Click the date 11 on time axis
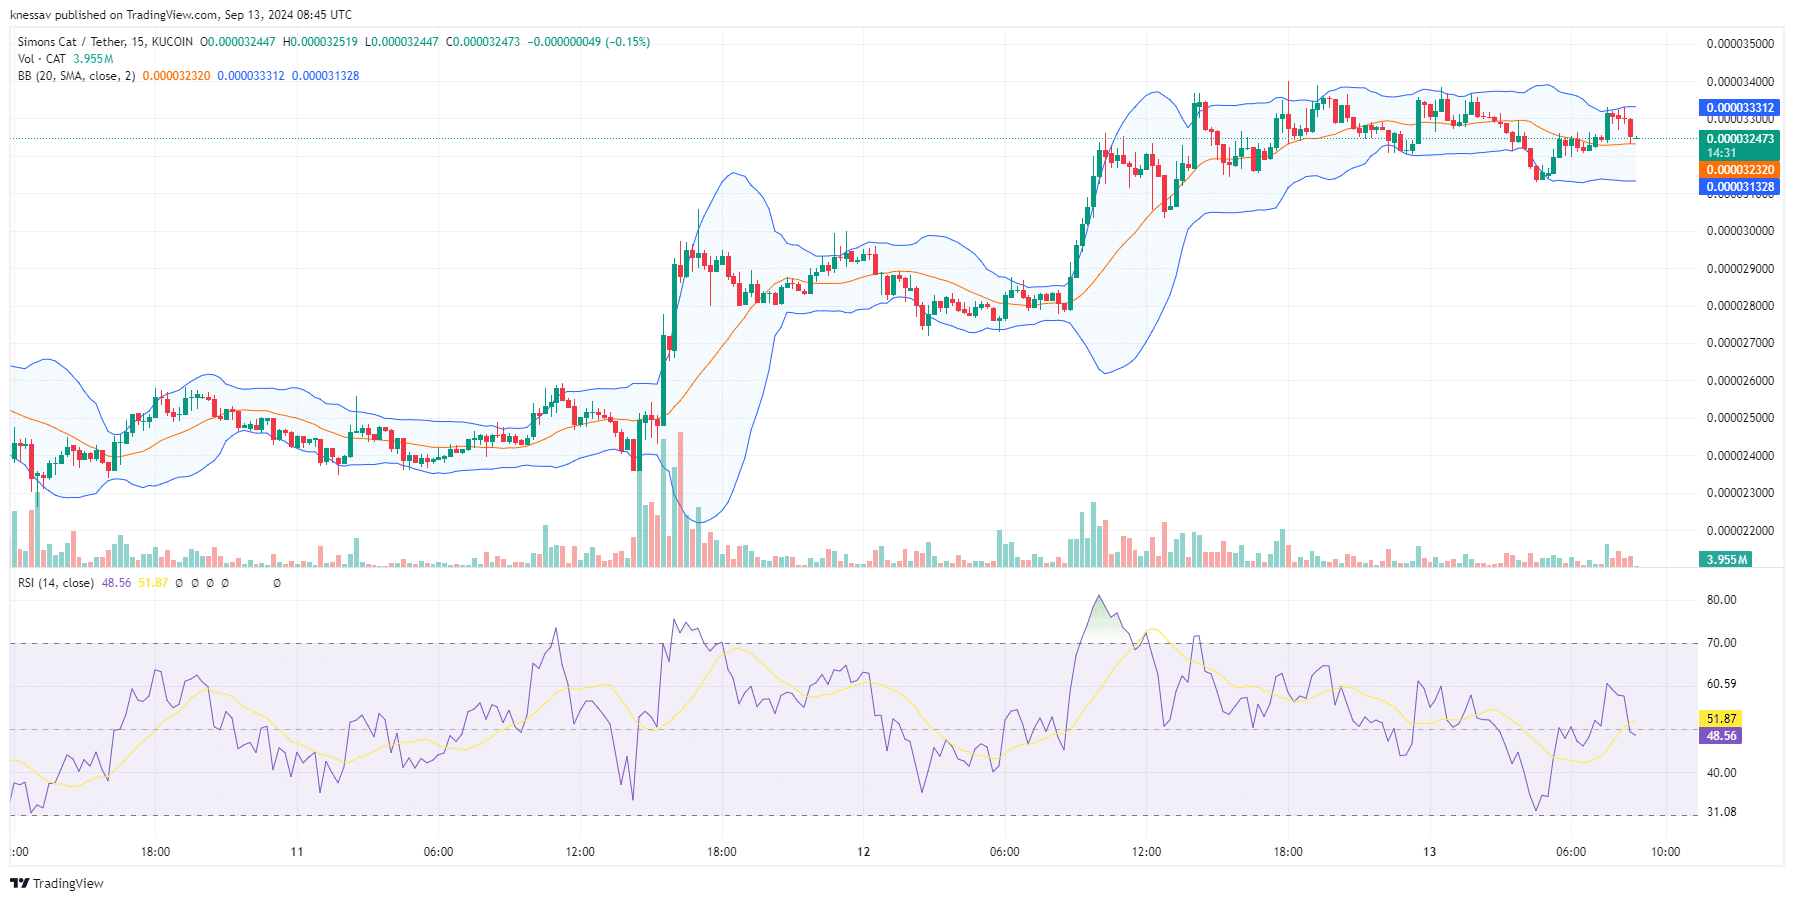The width and height of the screenshot is (1794, 901). click(x=296, y=852)
